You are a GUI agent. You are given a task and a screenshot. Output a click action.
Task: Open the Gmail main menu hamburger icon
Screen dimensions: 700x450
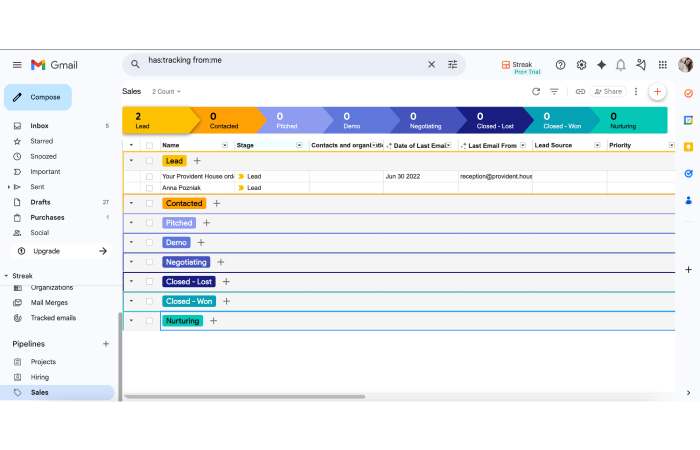point(17,65)
